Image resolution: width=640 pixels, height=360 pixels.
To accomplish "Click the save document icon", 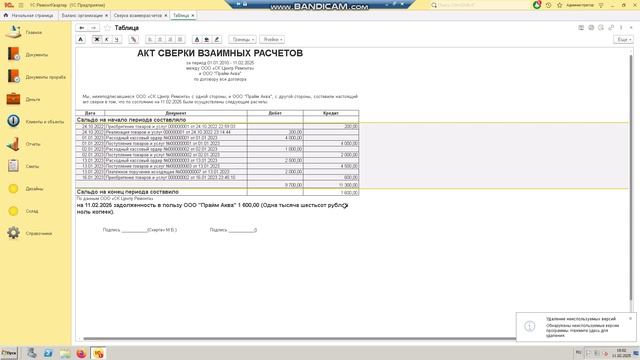I will point(581,28).
